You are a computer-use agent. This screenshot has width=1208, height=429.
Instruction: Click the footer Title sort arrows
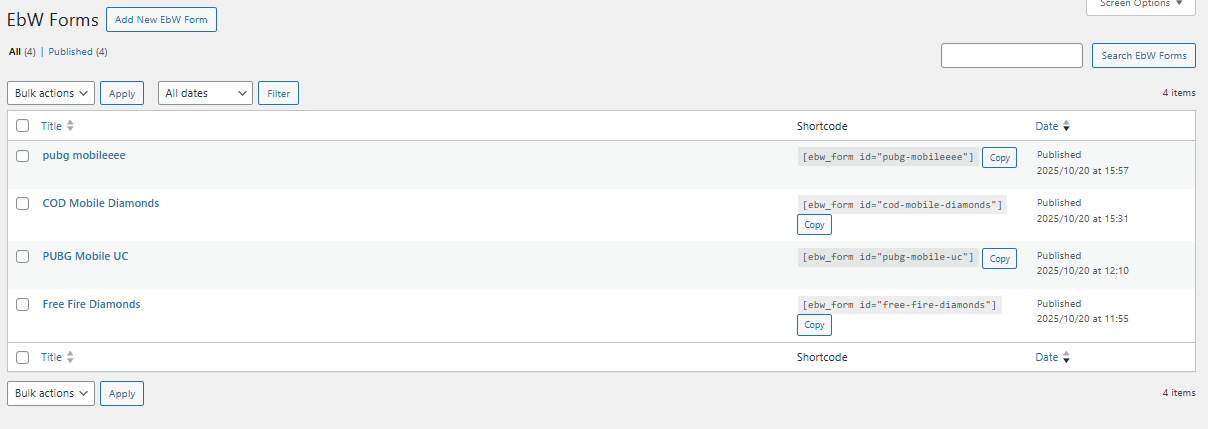coord(70,357)
